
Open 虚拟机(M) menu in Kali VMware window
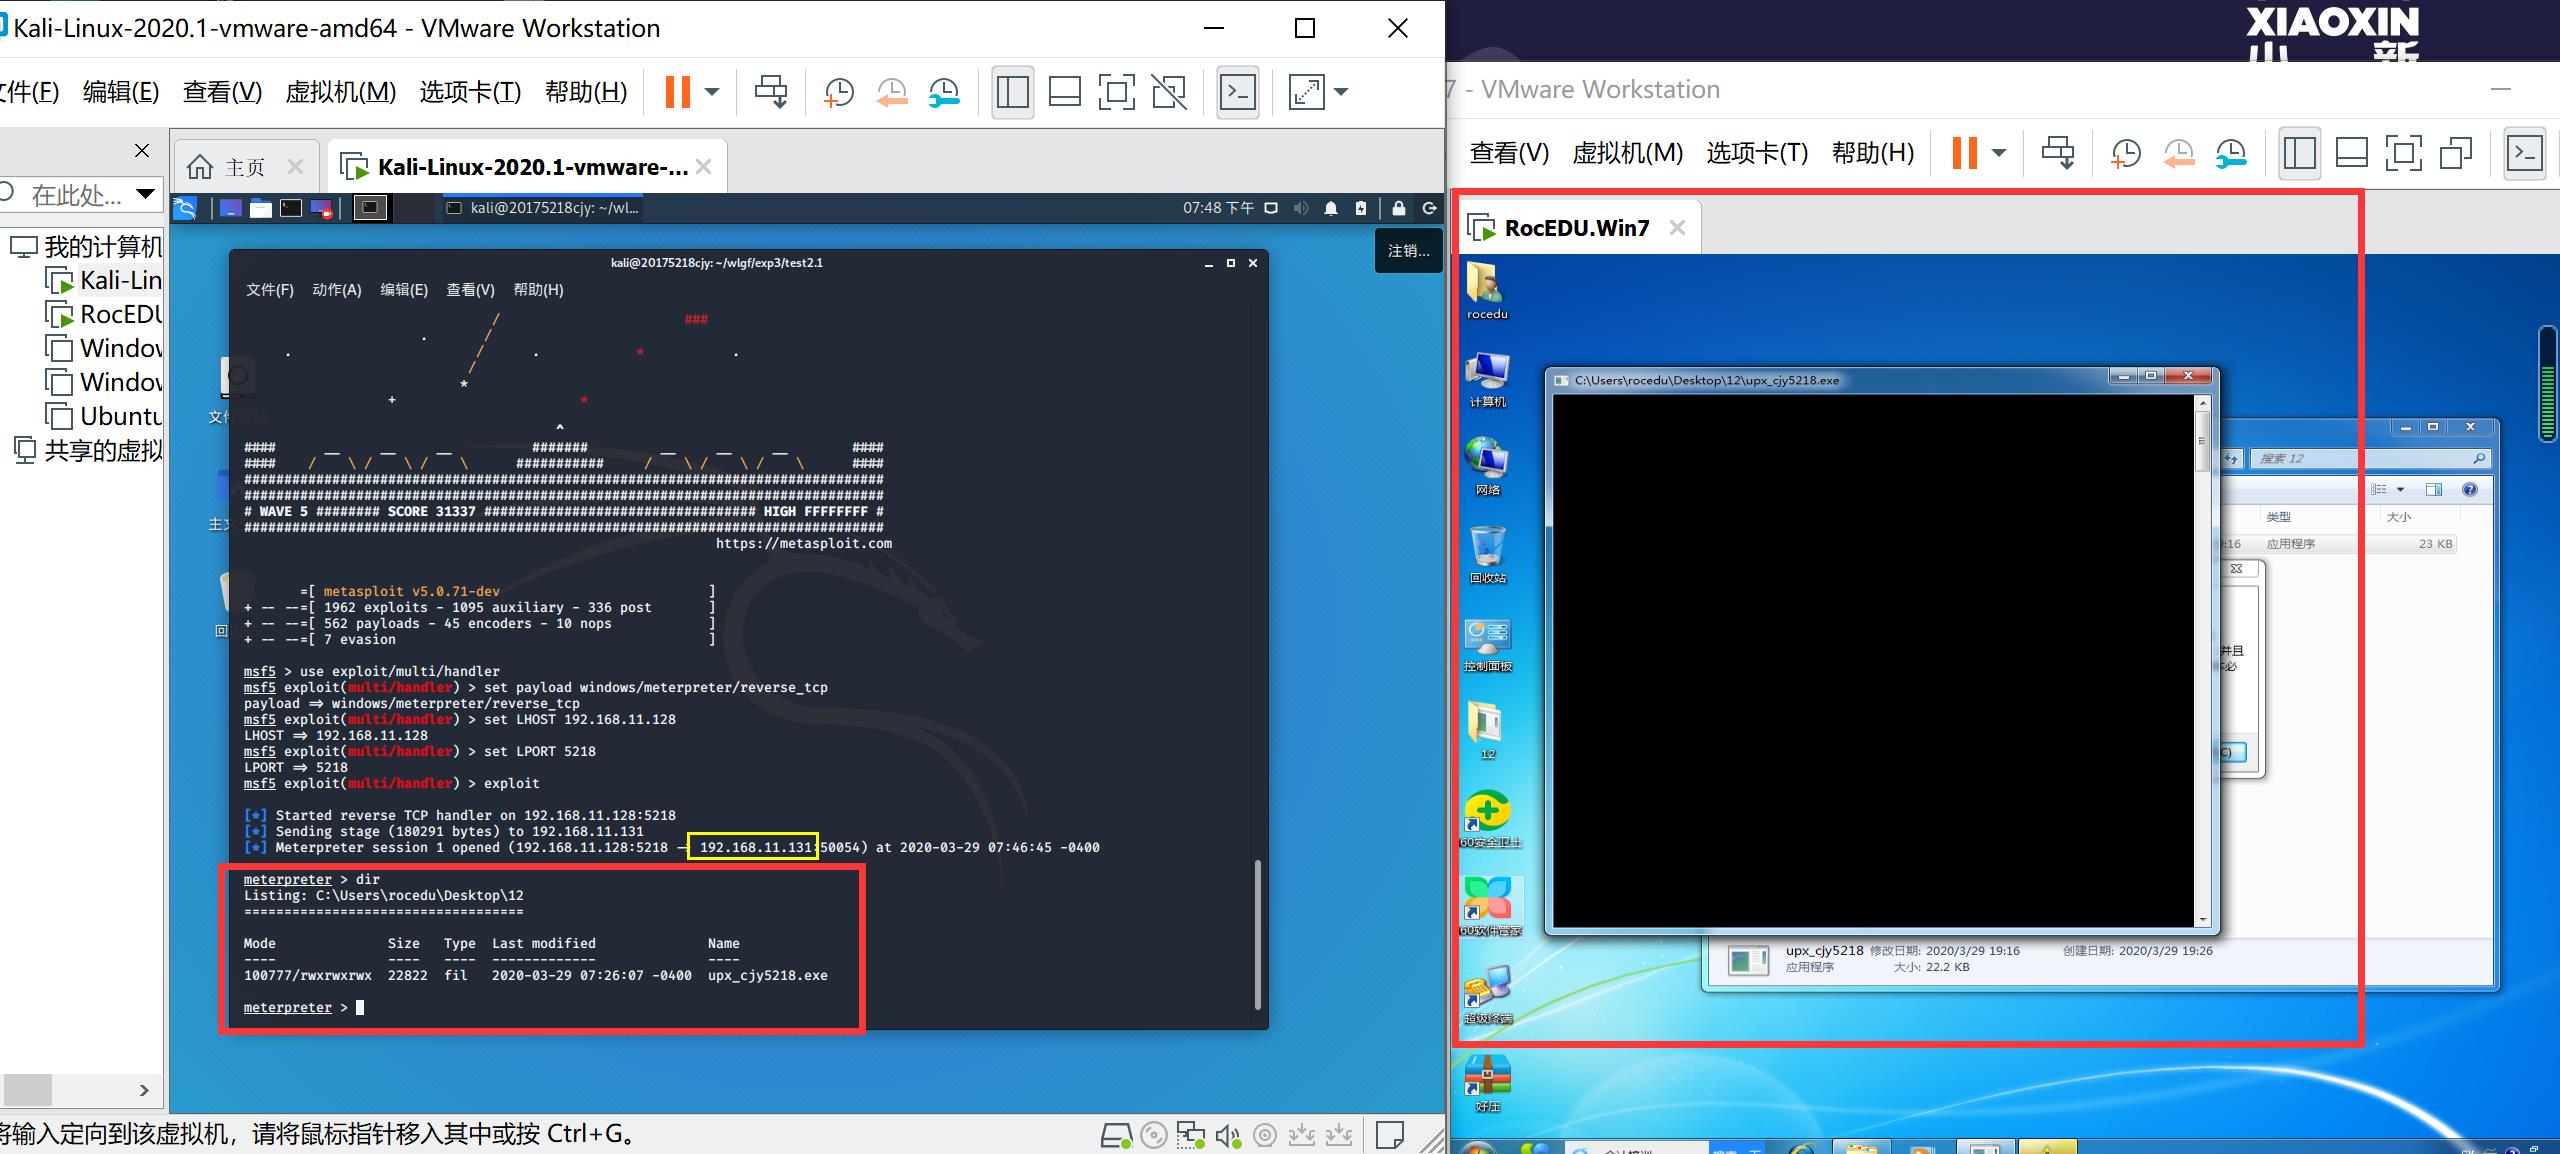coord(340,92)
